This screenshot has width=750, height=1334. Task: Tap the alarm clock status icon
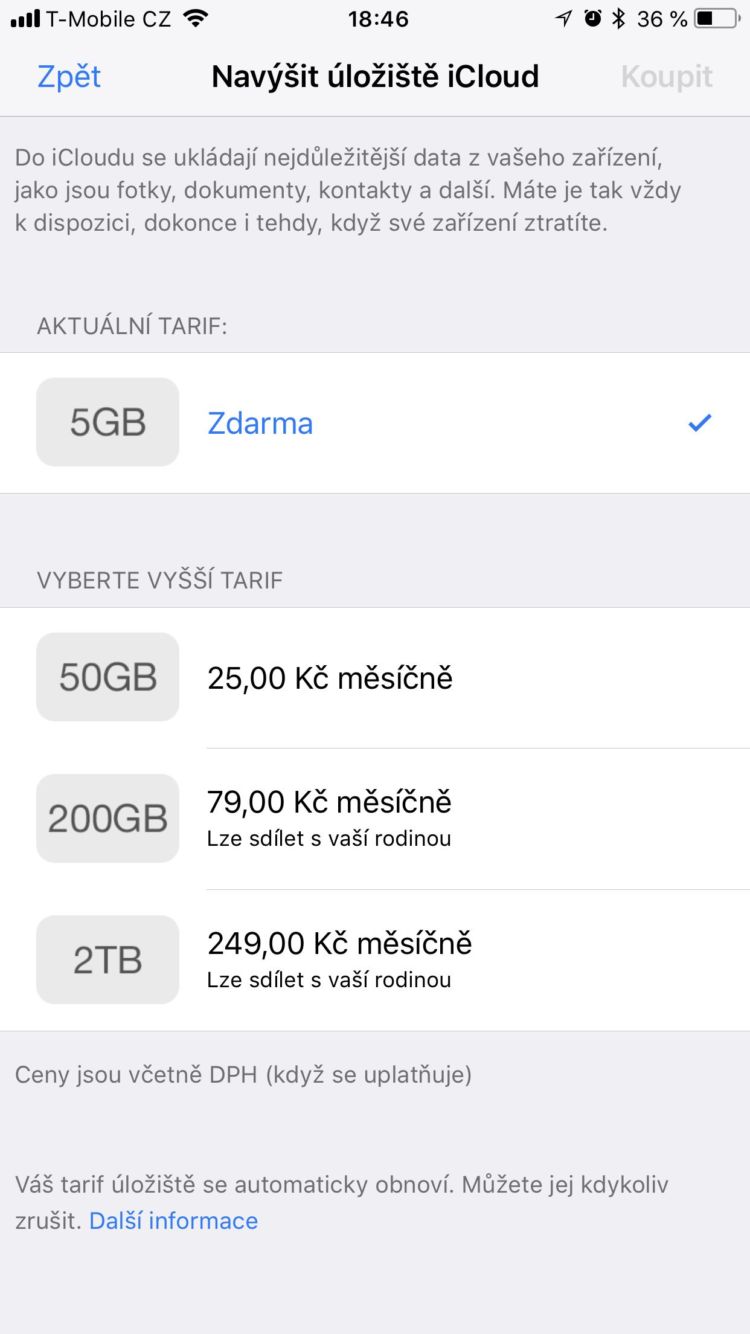pyautogui.click(x=593, y=18)
